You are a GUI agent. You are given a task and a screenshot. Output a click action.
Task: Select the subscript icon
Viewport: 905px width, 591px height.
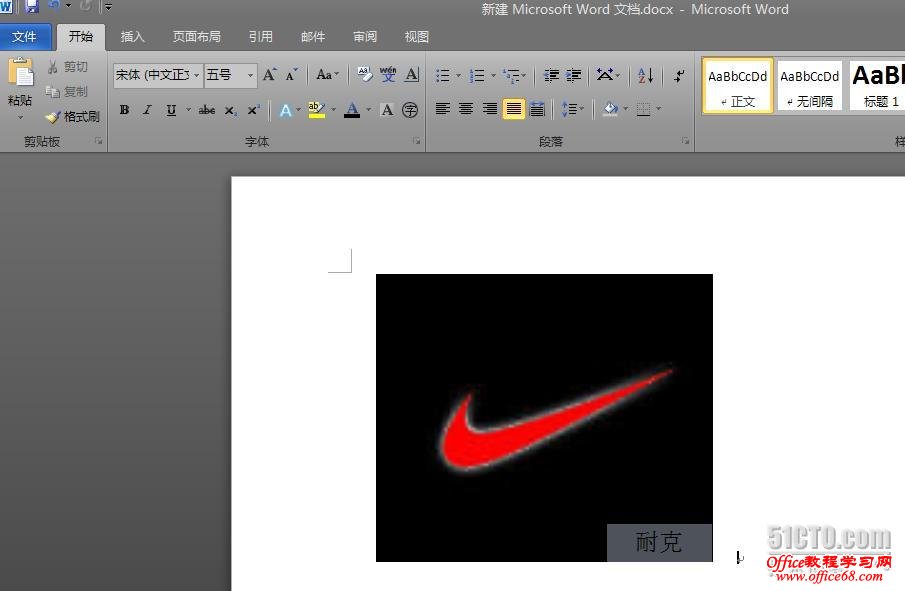(x=230, y=110)
